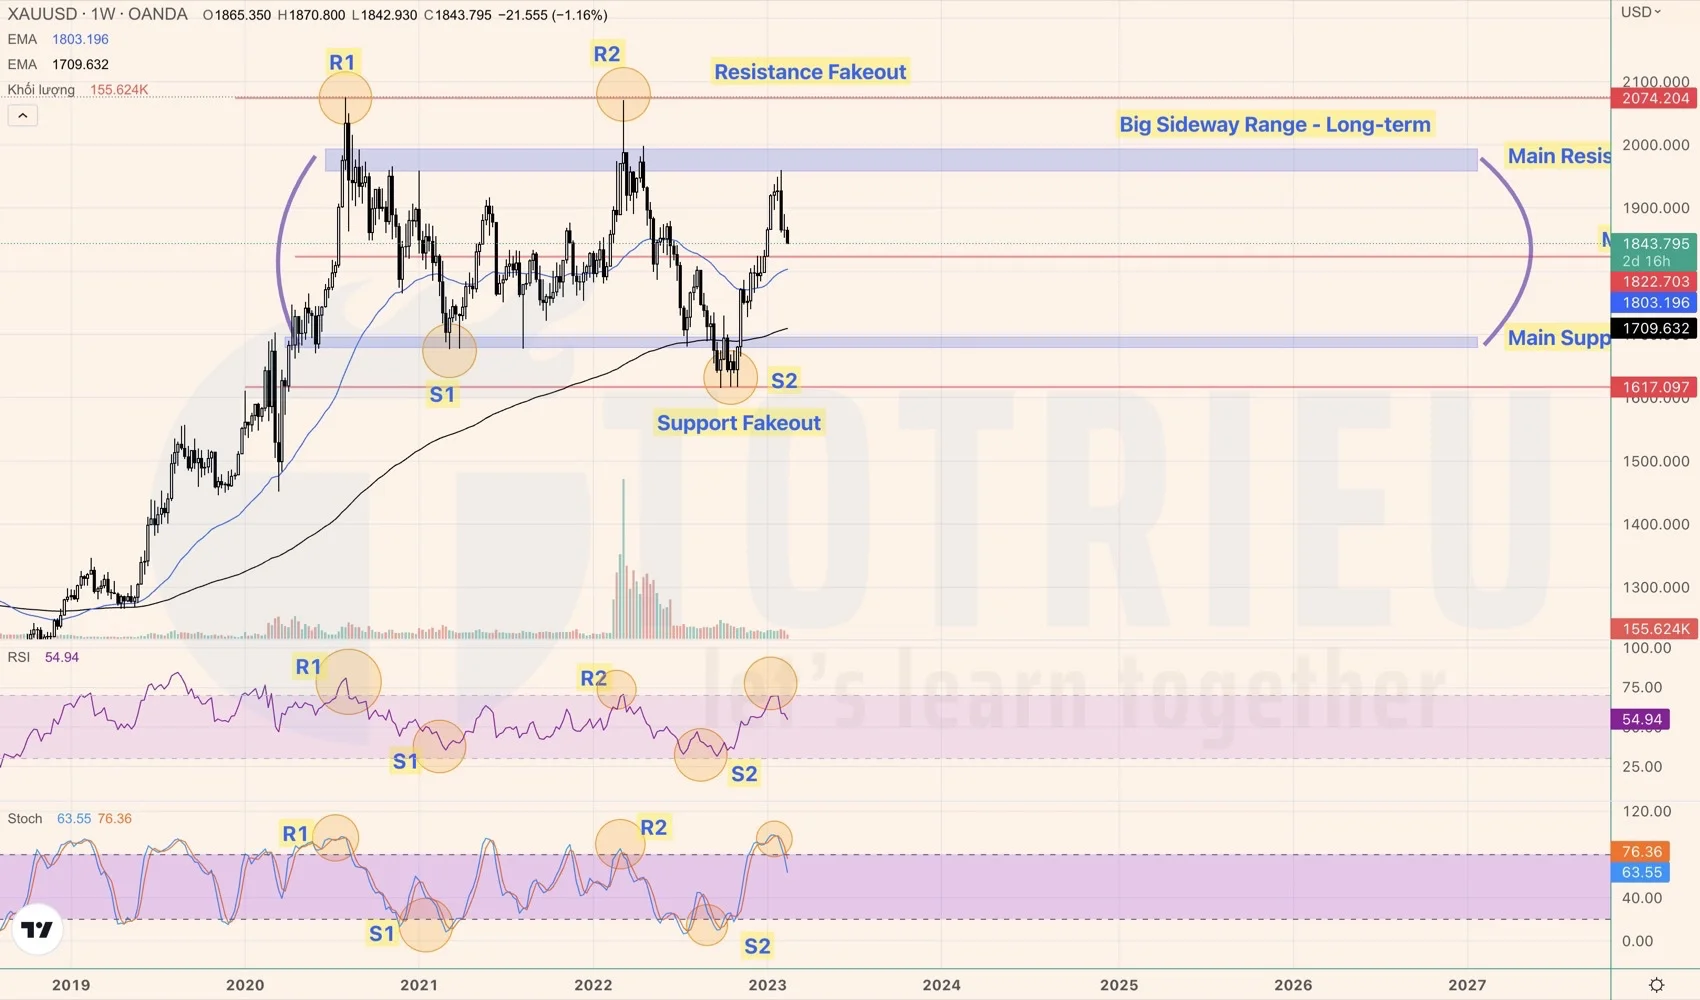Select the R2 label in the Stoch pane
This screenshot has width=1700, height=1000.
click(653, 827)
